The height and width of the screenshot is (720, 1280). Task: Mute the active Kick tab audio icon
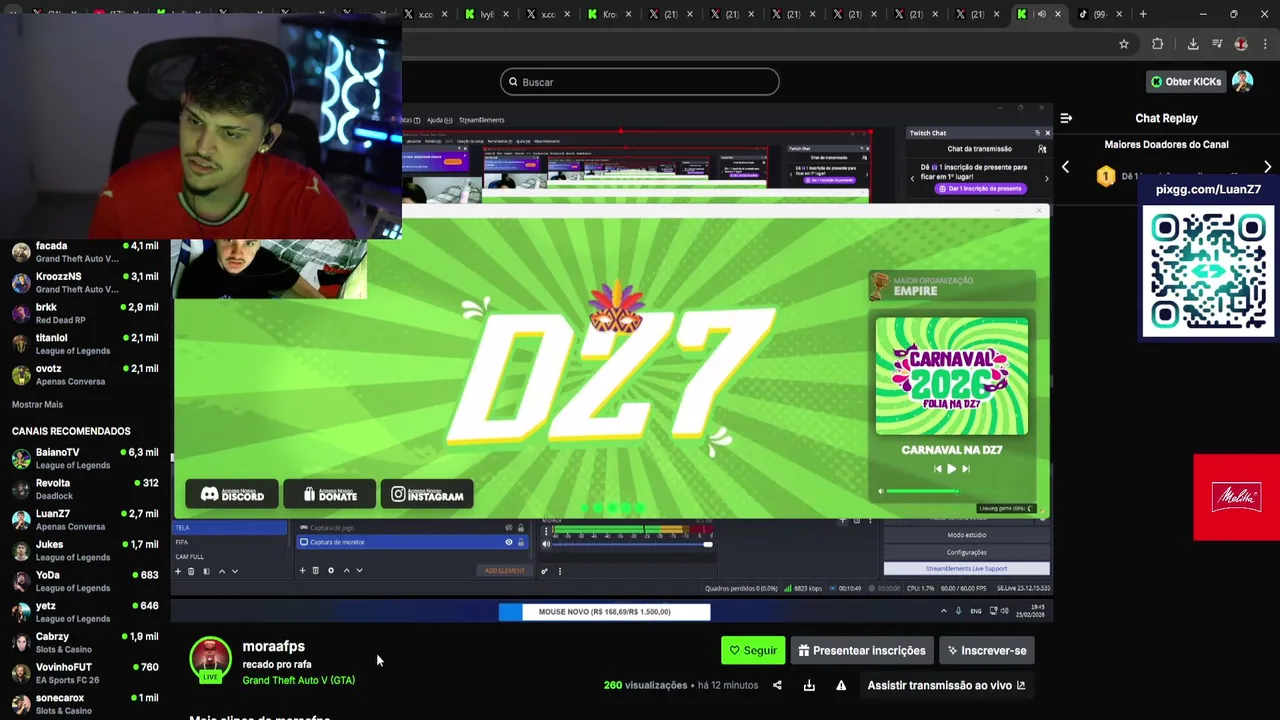(1041, 14)
